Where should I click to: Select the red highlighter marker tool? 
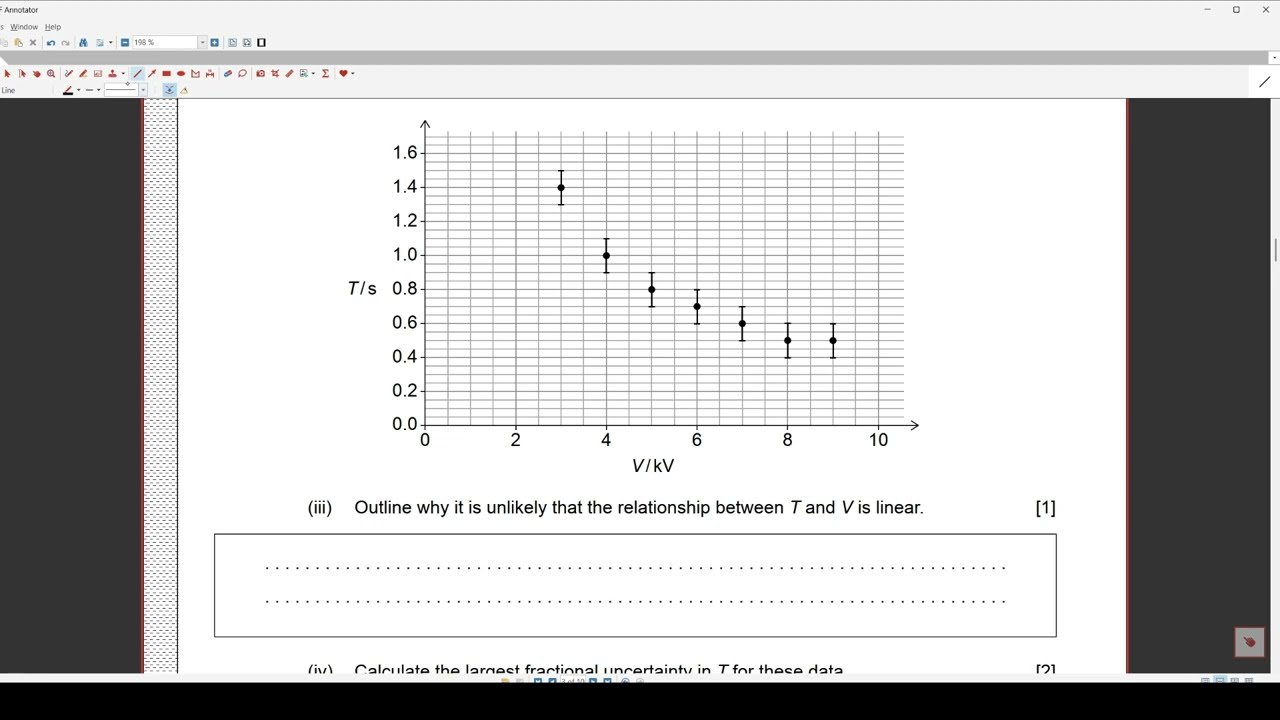click(83, 74)
